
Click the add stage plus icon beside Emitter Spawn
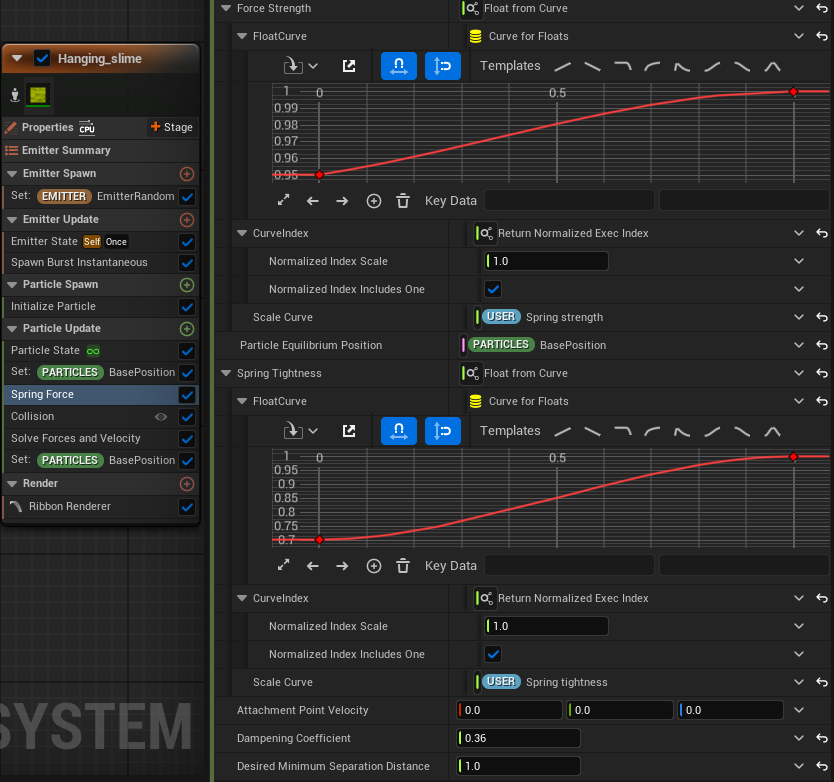point(186,174)
